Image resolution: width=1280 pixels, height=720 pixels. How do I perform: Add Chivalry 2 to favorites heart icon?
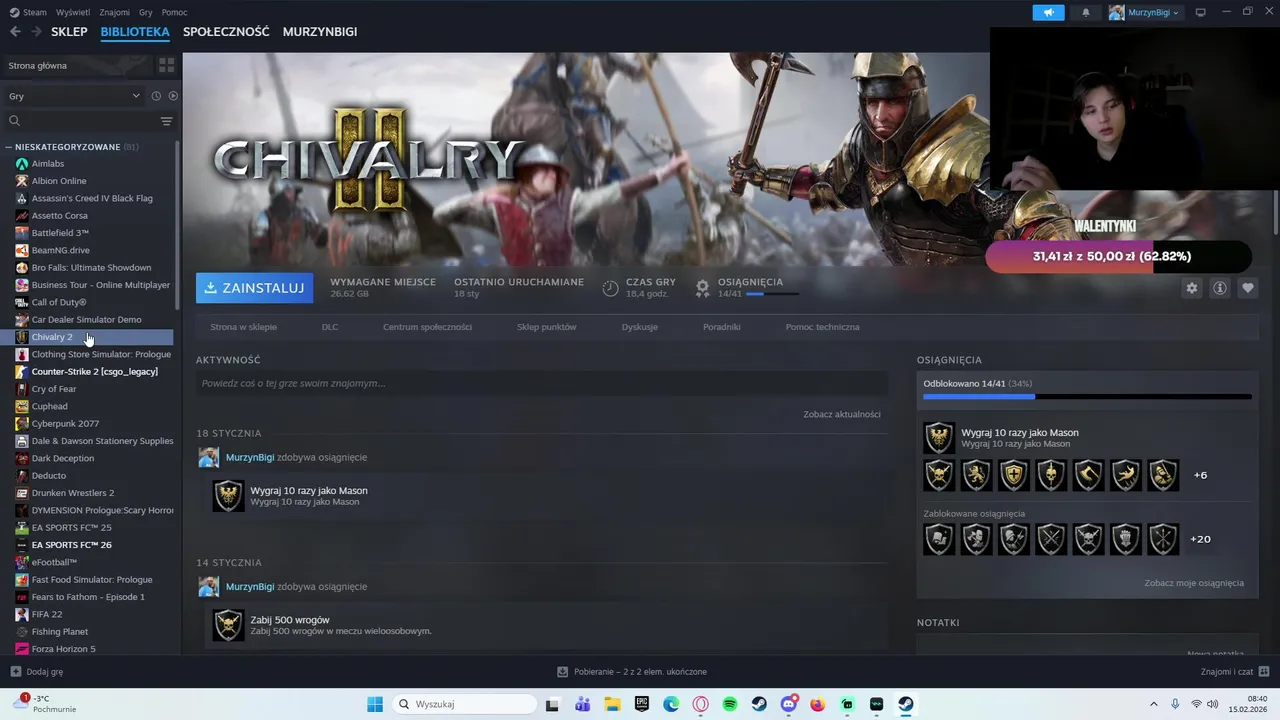point(1247,288)
